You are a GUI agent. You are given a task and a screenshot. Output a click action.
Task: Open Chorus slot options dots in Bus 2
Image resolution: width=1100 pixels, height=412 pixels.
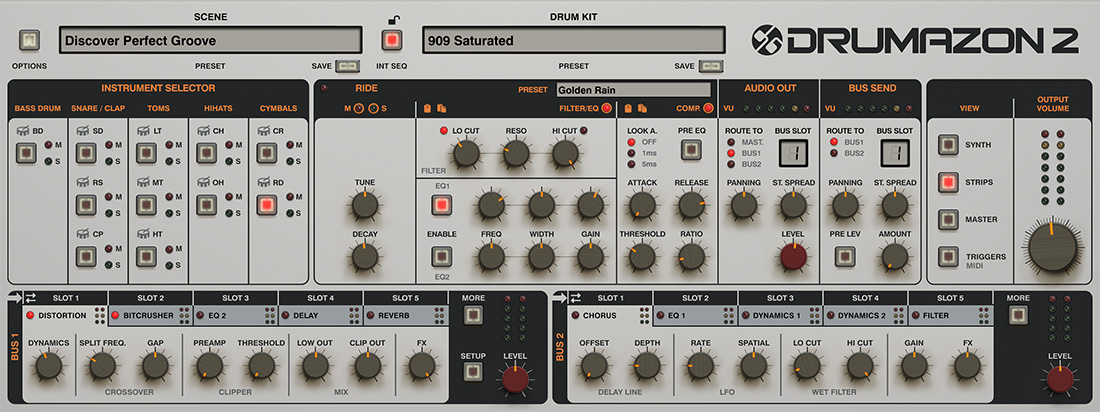pyautogui.click(x=643, y=315)
